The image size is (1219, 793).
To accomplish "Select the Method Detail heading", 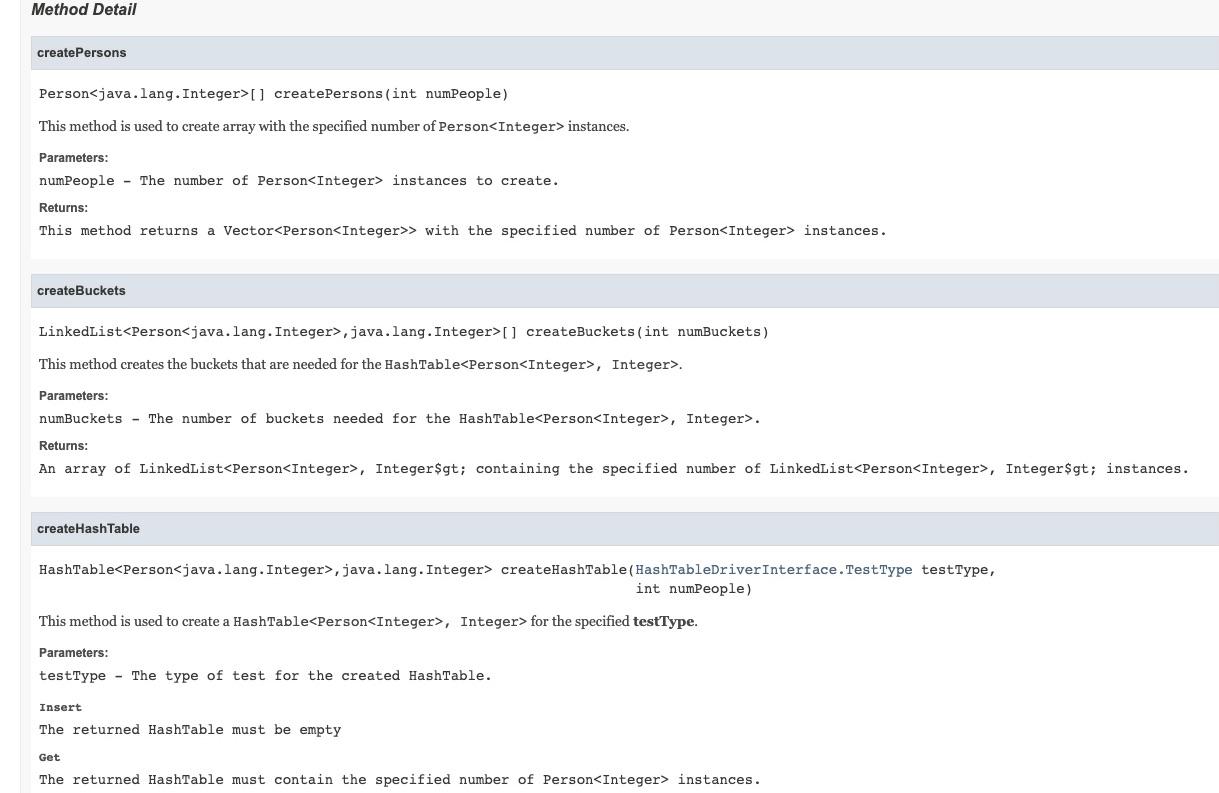I will tap(83, 9).
